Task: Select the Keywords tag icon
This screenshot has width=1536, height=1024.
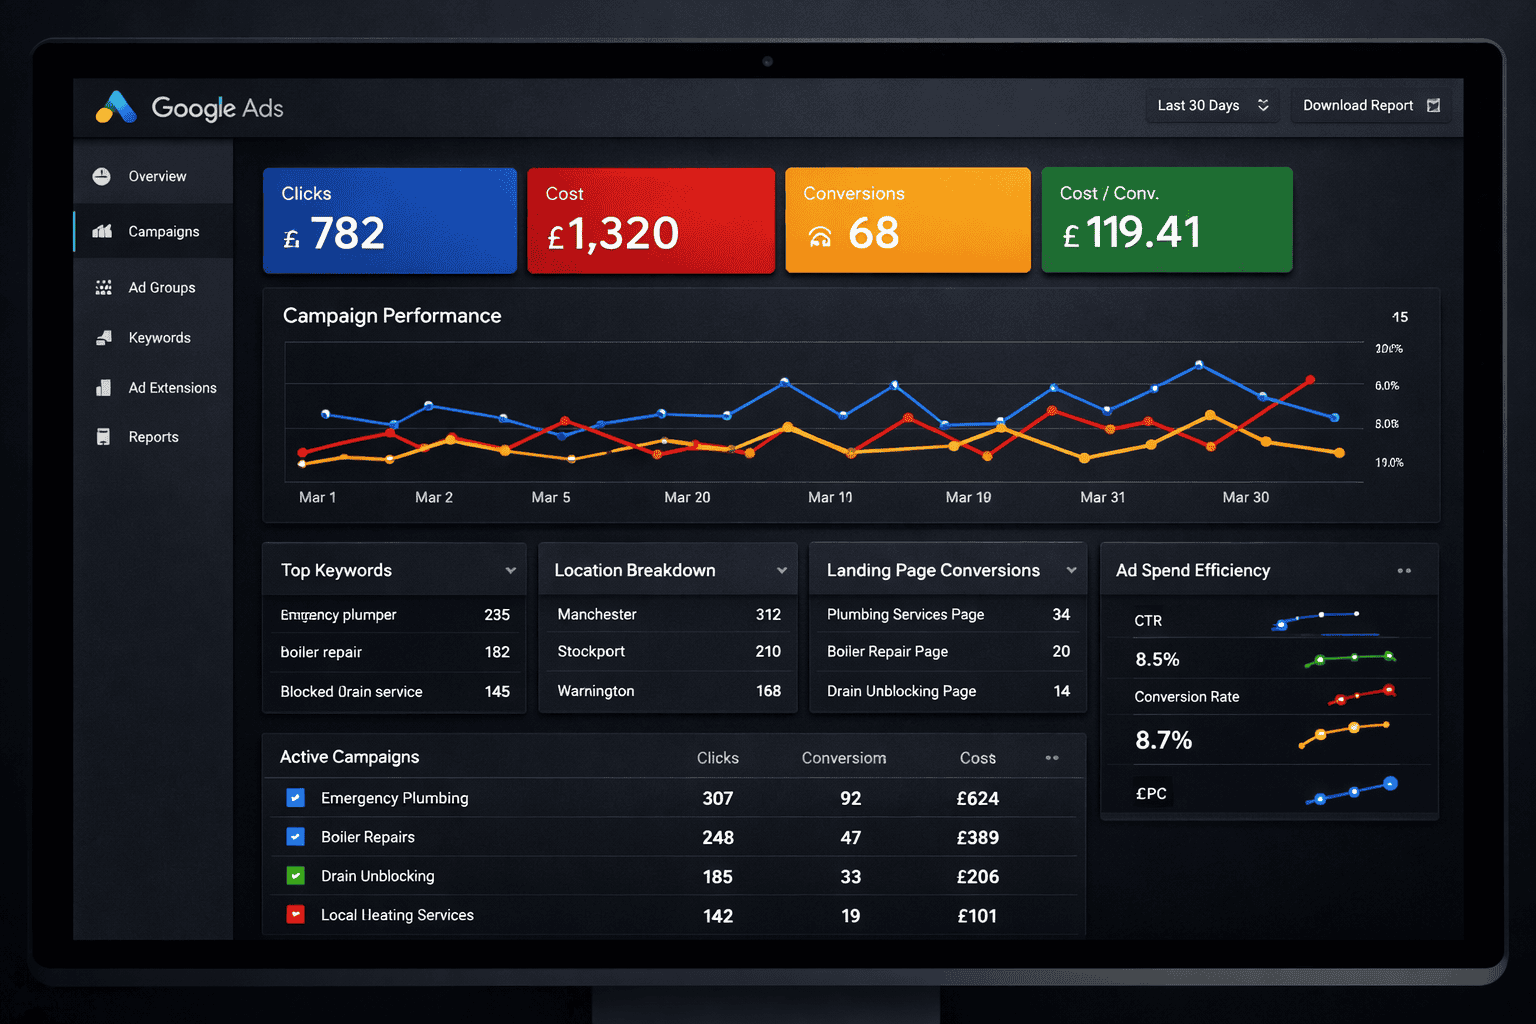Action: click(103, 337)
